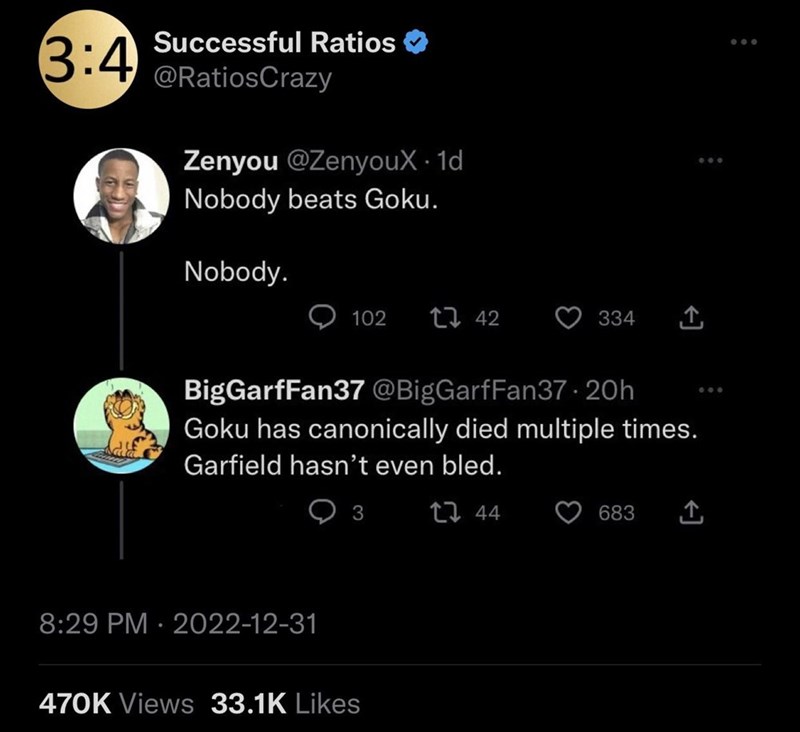The height and width of the screenshot is (732, 800).
Task: Go to the @RatiosCrazy handle
Action: (x=242, y=77)
